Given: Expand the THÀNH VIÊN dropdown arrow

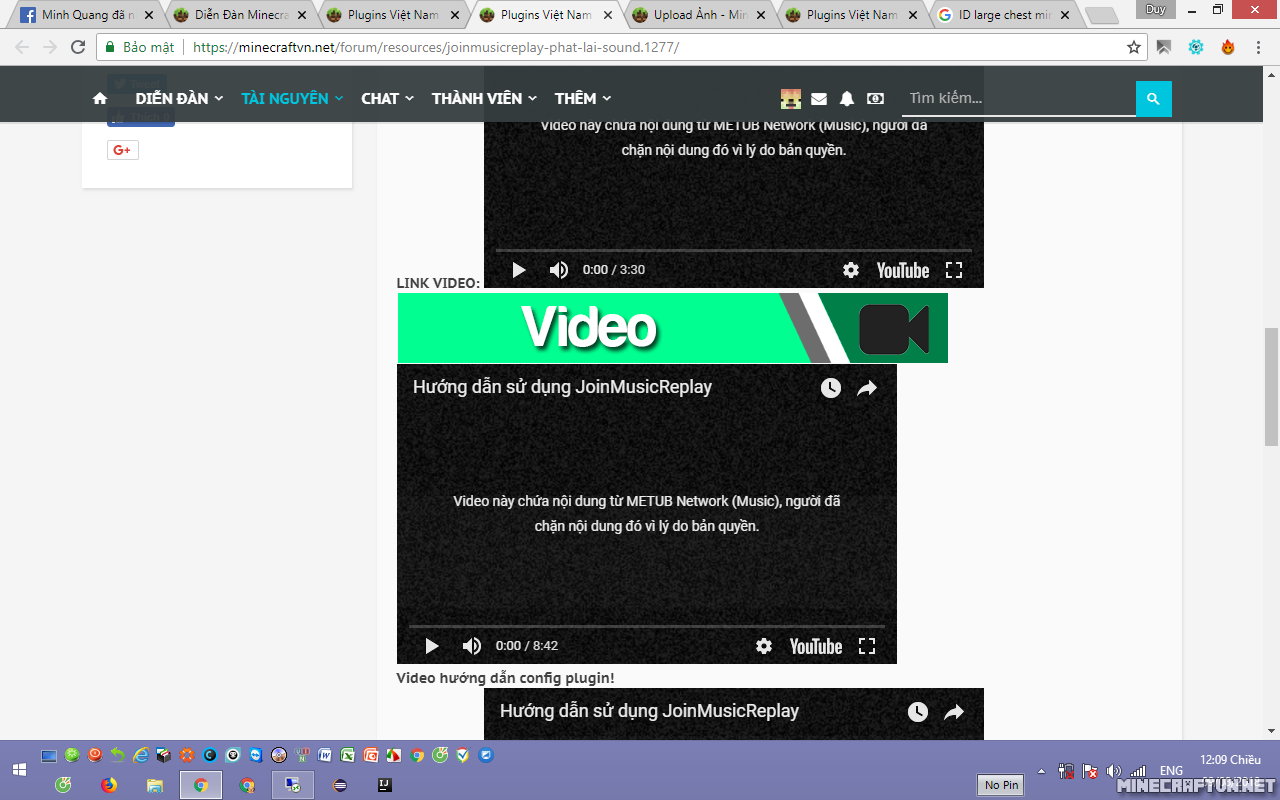Looking at the screenshot, I should [x=533, y=98].
